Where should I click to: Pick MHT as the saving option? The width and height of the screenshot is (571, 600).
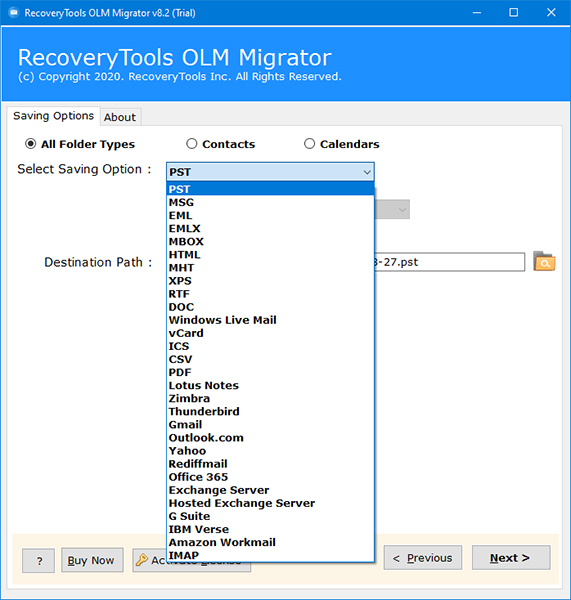pyautogui.click(x=270, y=267)
